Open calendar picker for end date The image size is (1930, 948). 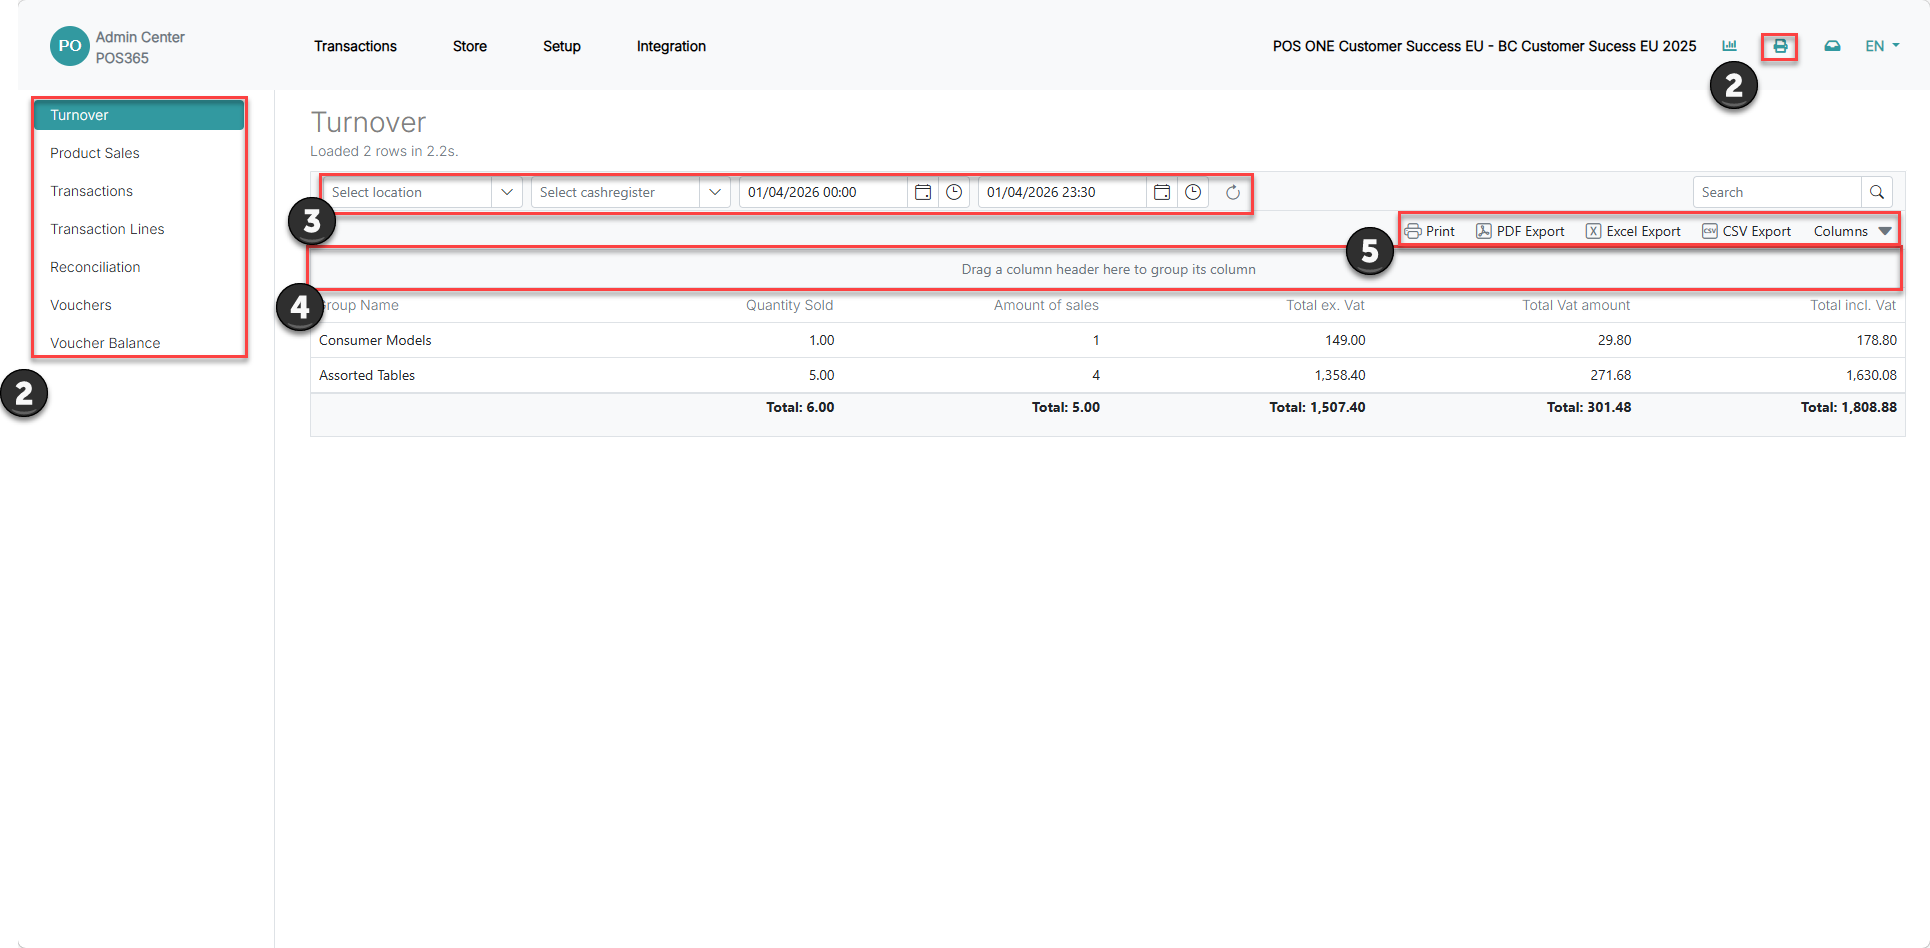pos(1162,192)
